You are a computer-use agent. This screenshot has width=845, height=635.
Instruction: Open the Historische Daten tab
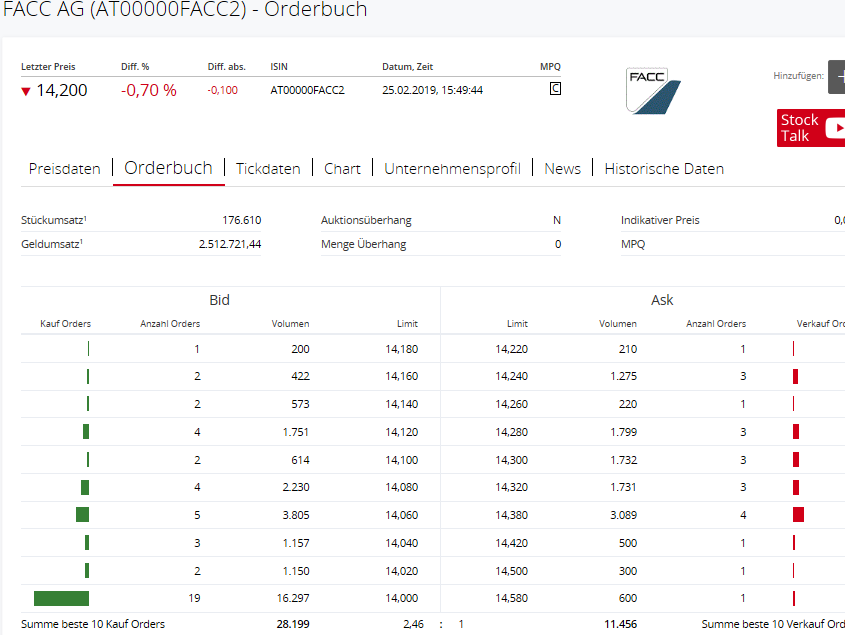(x=664, y=169)
